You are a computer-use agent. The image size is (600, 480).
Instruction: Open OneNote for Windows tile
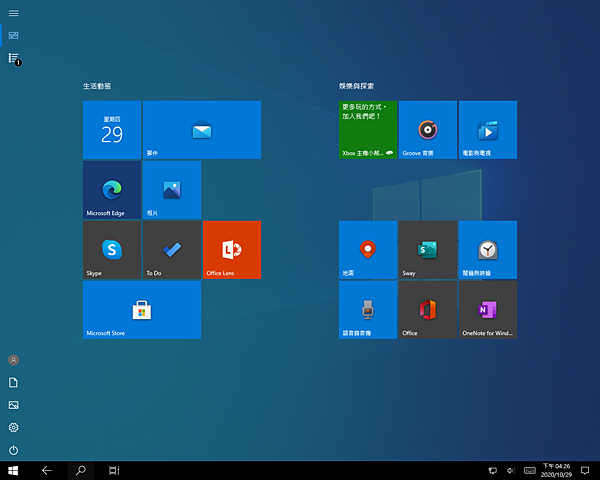pos(488,310)
